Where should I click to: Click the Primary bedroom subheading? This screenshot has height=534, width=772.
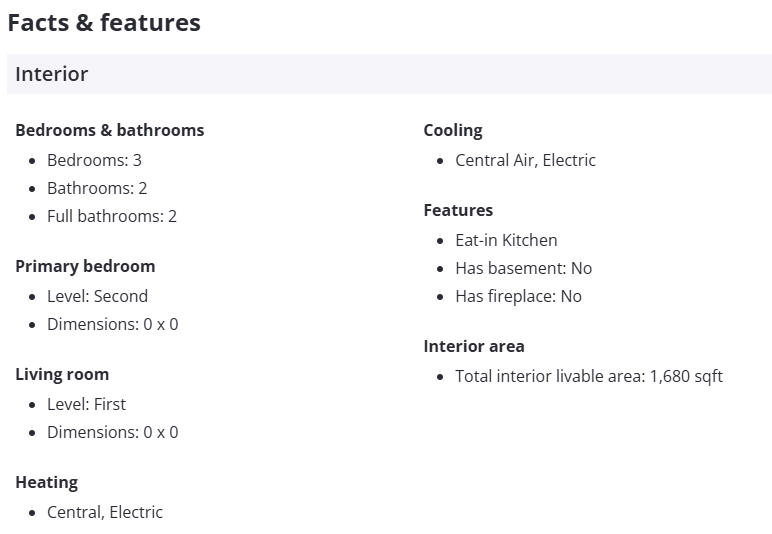[85, 266]
